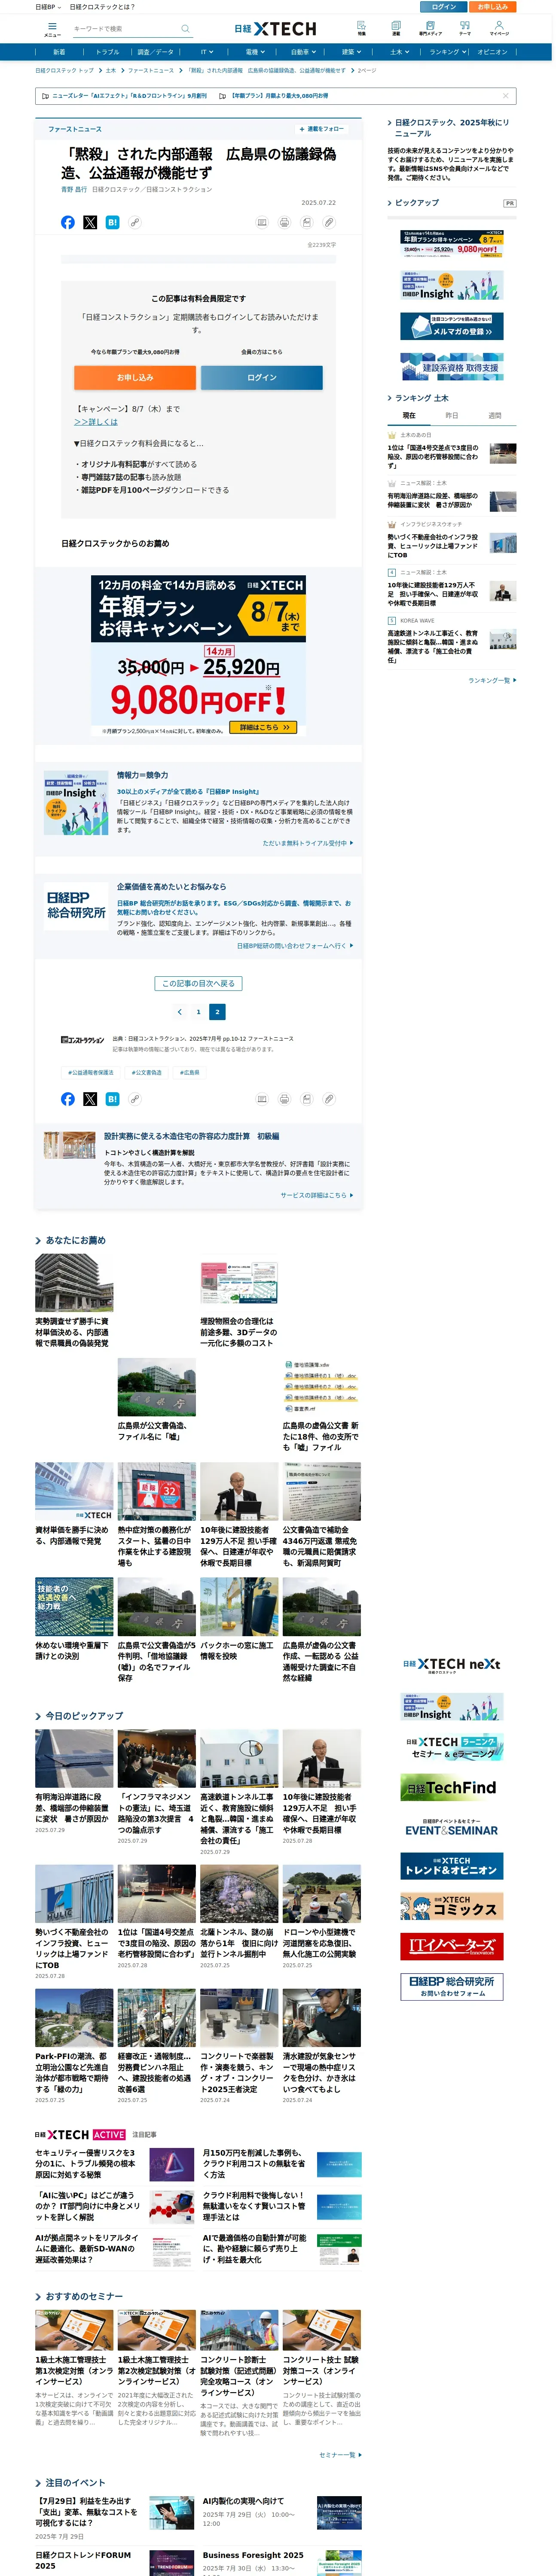
Task: Share on Facebook below the hashtag row
Action: 68,1099
